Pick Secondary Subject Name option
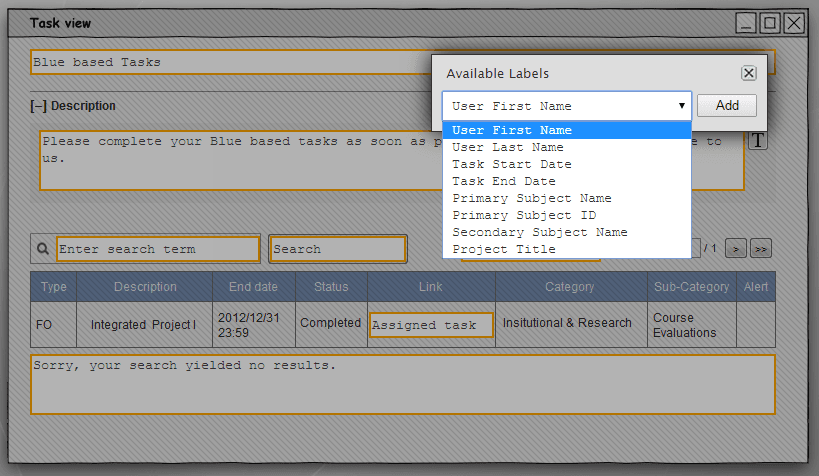The width and height of the screenshot is (819, 476). 567,232
